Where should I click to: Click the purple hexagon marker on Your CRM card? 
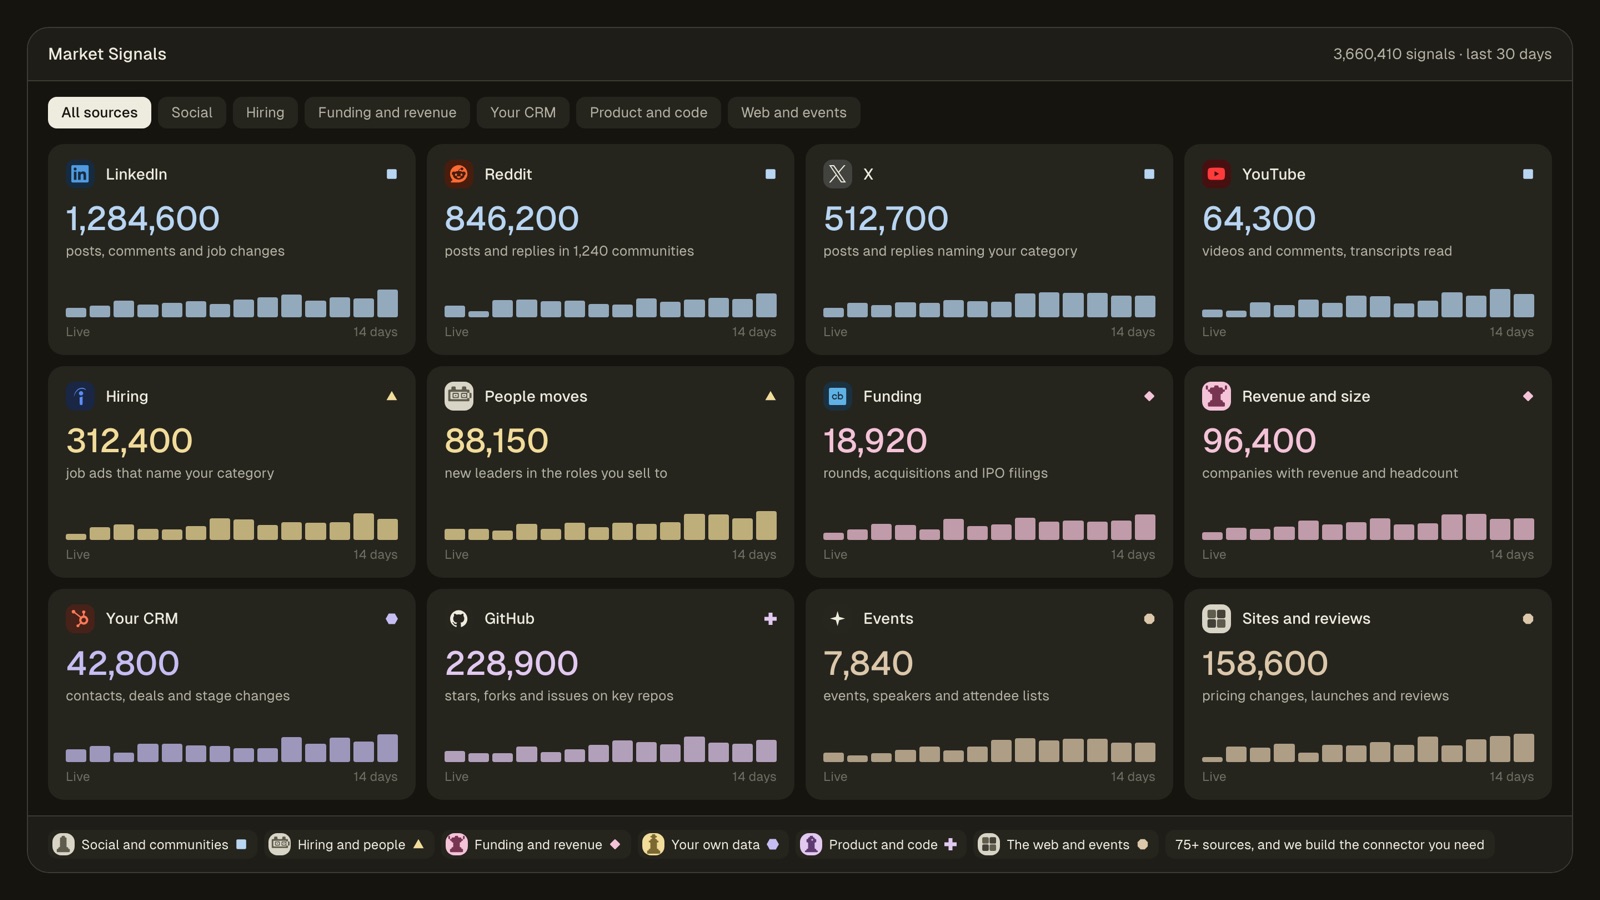[x=391, y=619]
